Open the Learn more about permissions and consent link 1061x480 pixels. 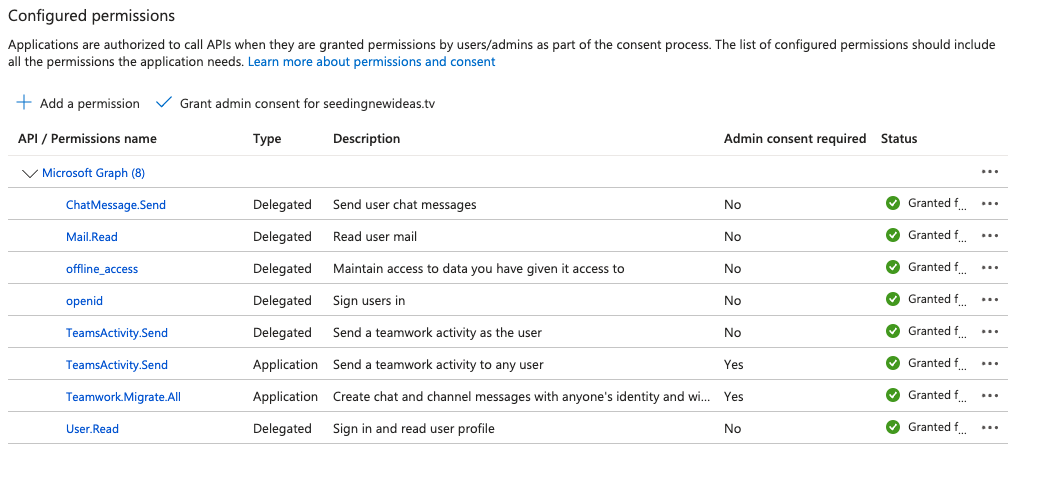tap(371, 62)
